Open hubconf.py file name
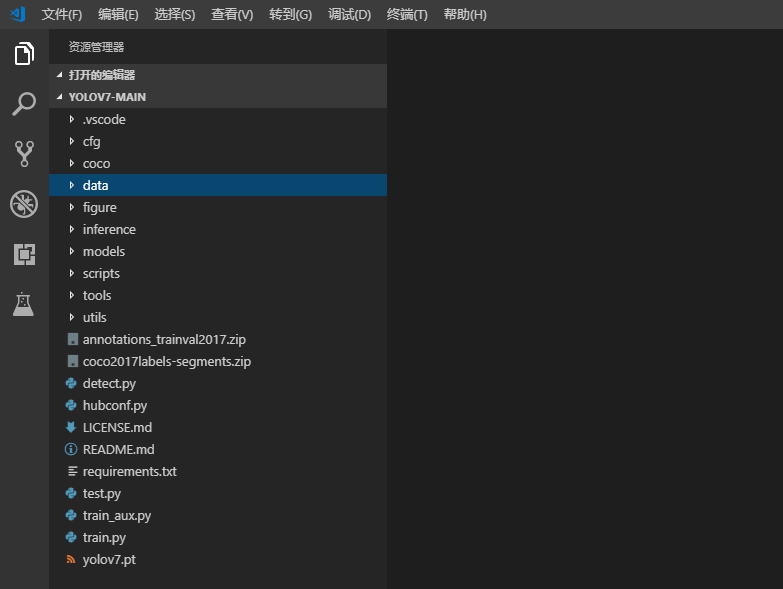783x589 pixels. coord(115,405)
